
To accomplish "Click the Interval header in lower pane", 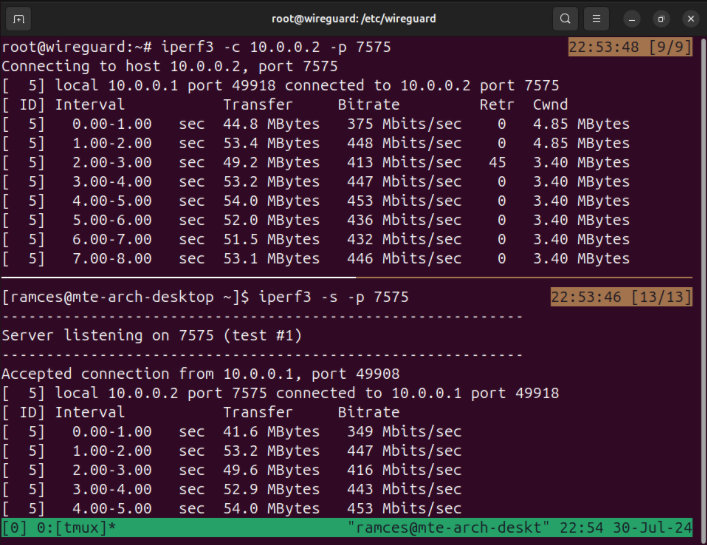I will click(90, 412).
